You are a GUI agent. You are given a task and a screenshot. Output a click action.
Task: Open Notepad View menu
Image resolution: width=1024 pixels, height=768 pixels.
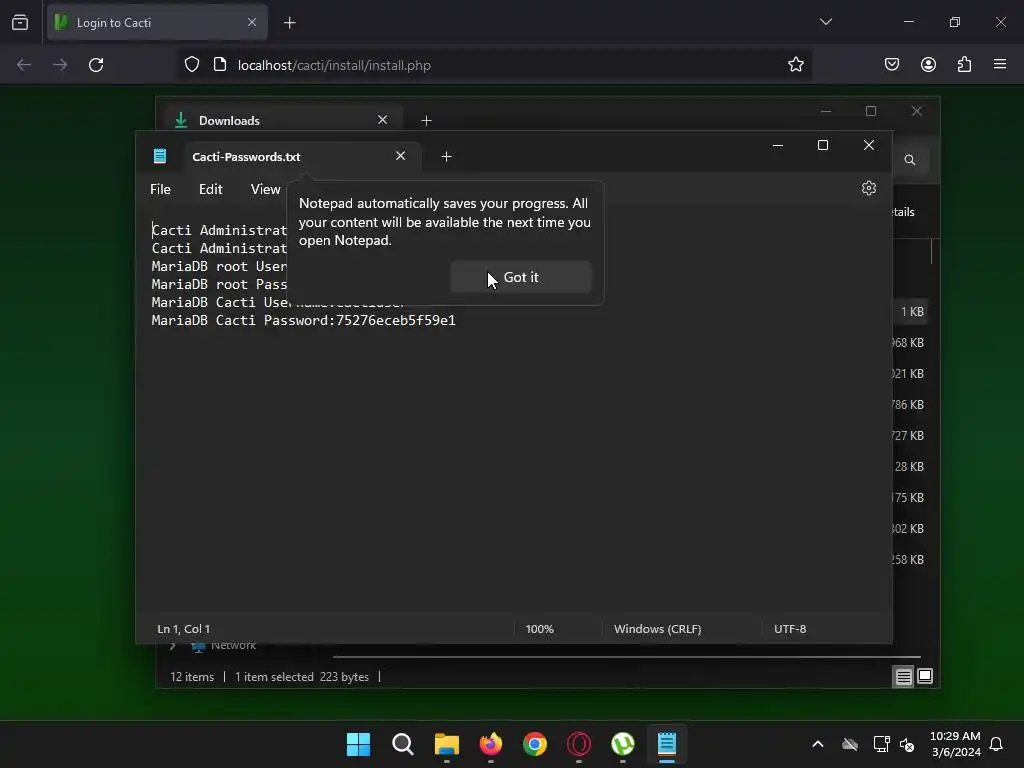click(265, 189)
